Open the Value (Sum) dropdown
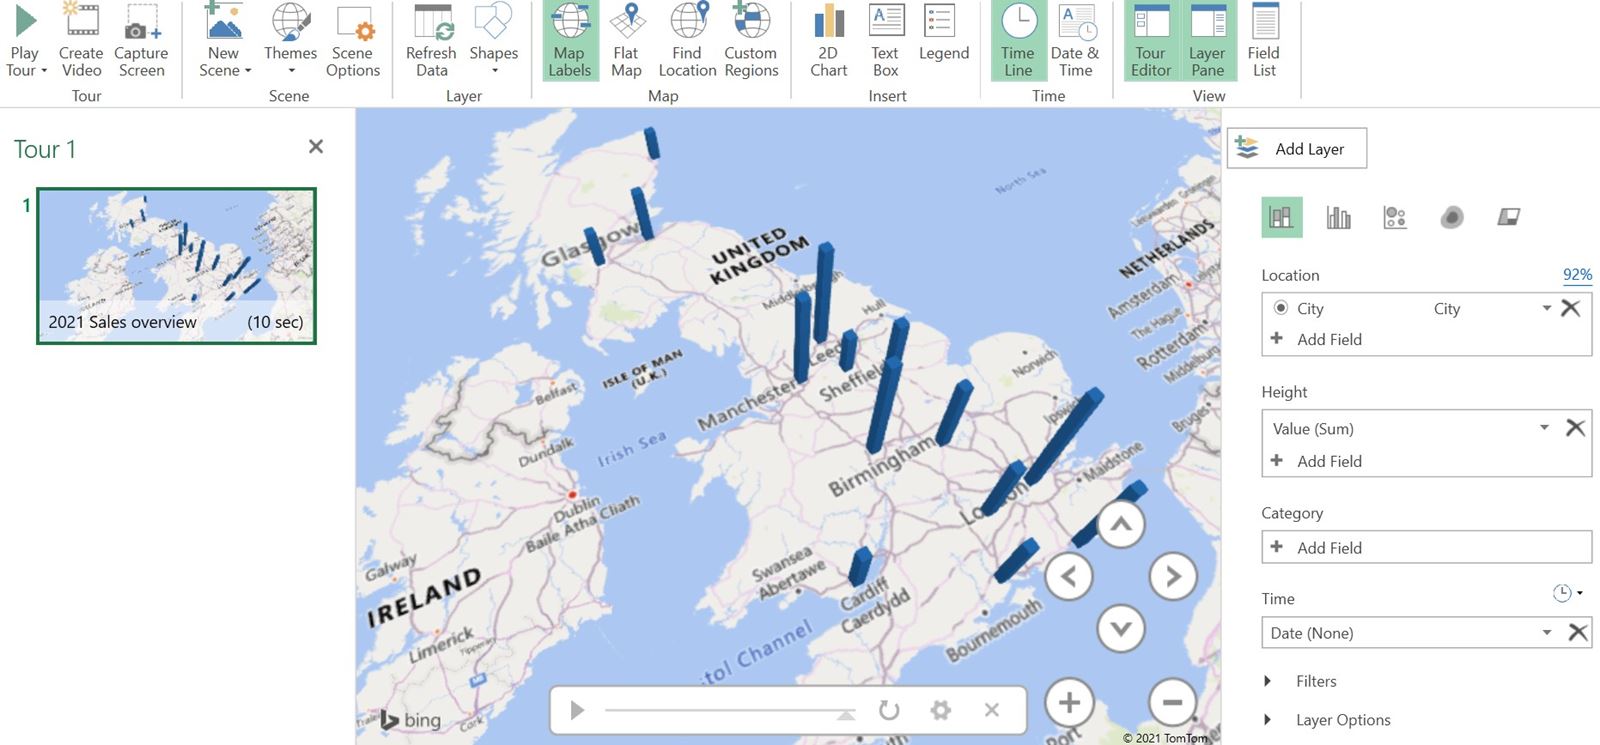The height and width of the screenshot is (745, 1600). [1544, 428]
